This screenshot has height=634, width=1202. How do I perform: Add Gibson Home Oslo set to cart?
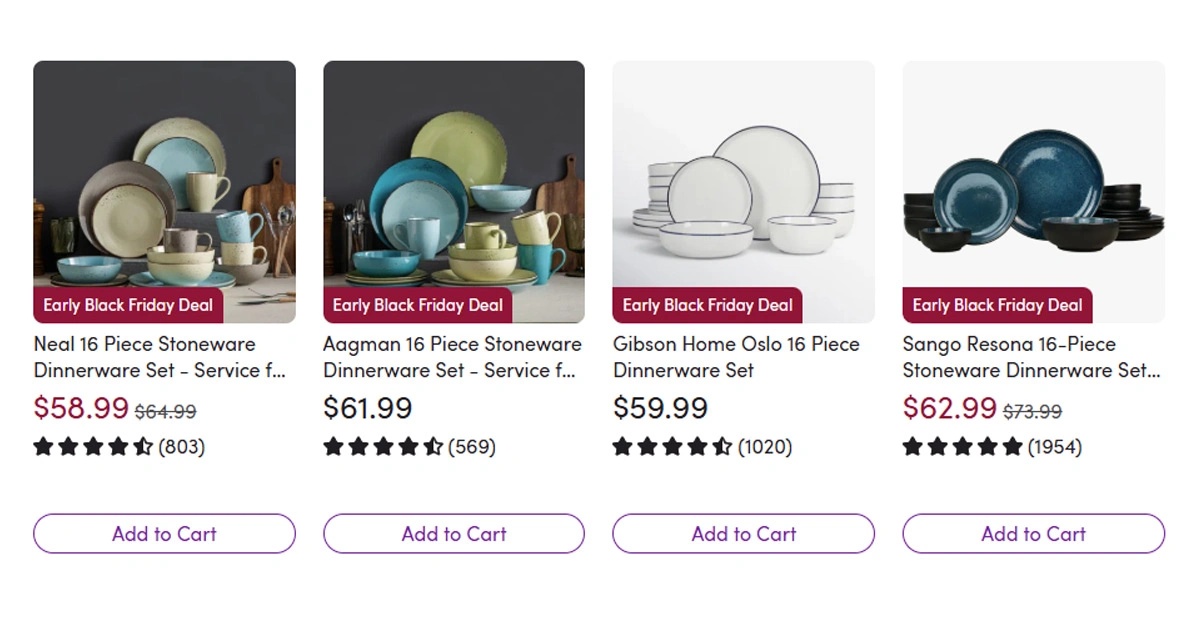[743, 534]
